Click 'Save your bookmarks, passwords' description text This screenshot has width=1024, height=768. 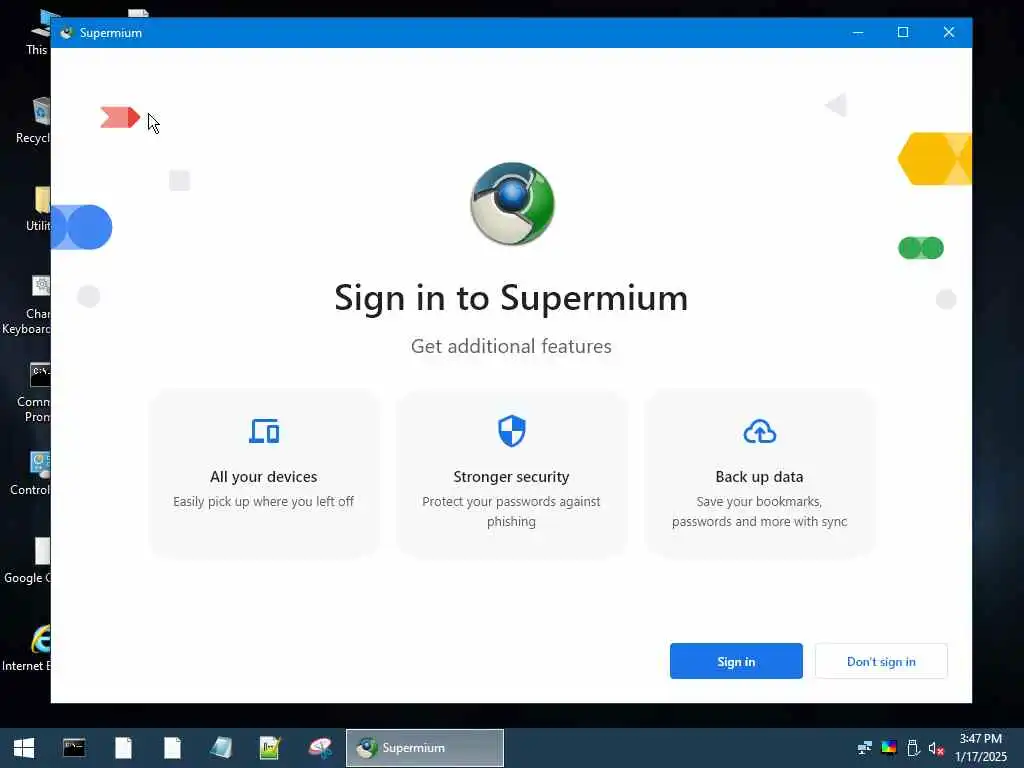[760, 511]
